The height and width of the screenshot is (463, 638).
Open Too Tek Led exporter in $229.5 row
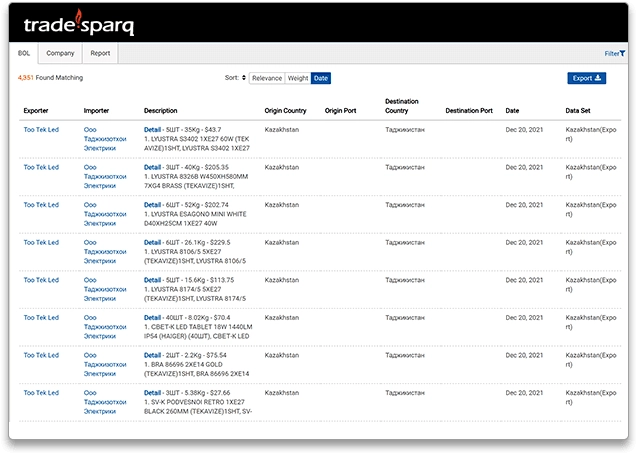(x=41, y=242)
